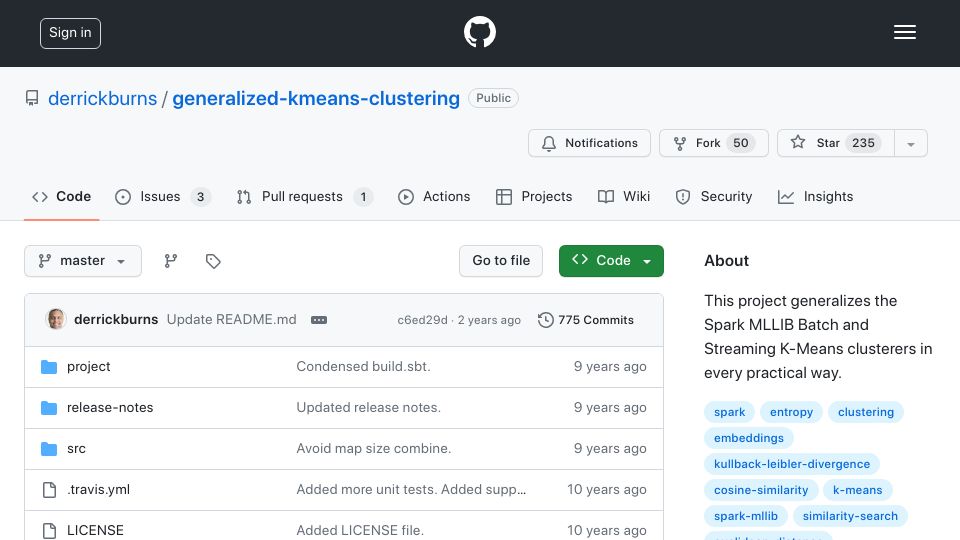
Task: Select the kullback-leibler-divergence topic tag
Action: pos(792,464)
